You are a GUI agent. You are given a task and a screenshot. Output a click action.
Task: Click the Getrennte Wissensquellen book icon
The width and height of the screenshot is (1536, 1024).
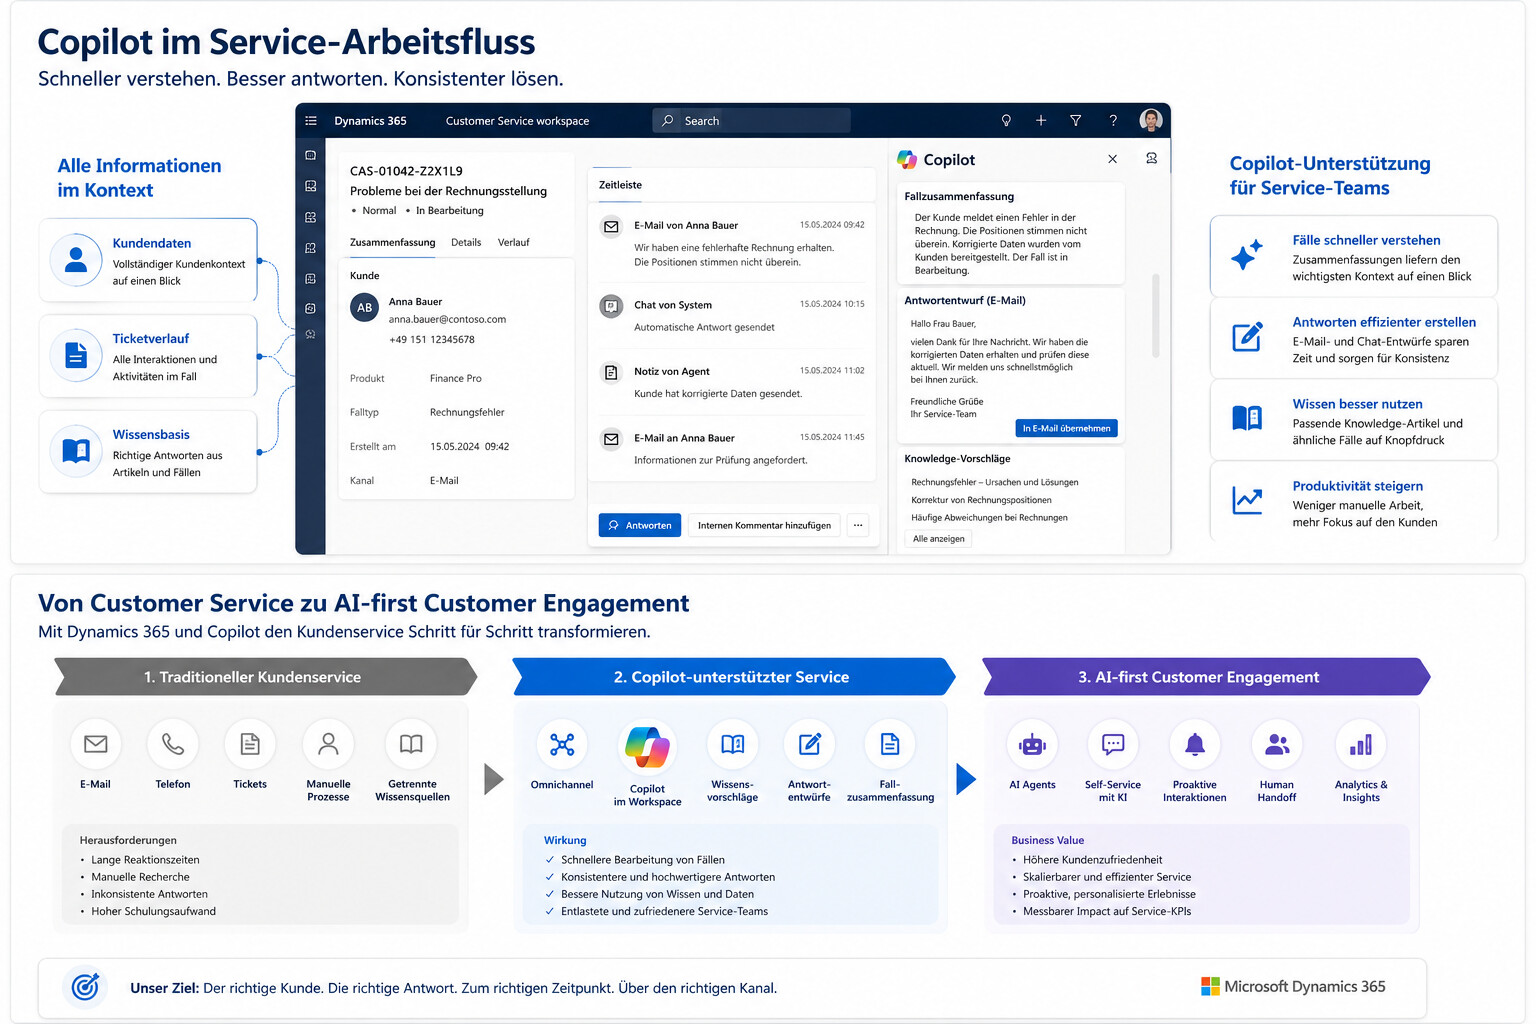[x=411, y=744]
